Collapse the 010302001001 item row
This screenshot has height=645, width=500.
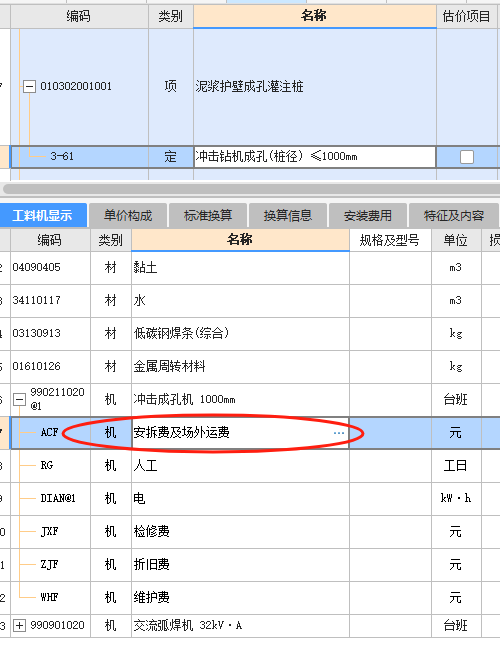(x=29, y=86)
